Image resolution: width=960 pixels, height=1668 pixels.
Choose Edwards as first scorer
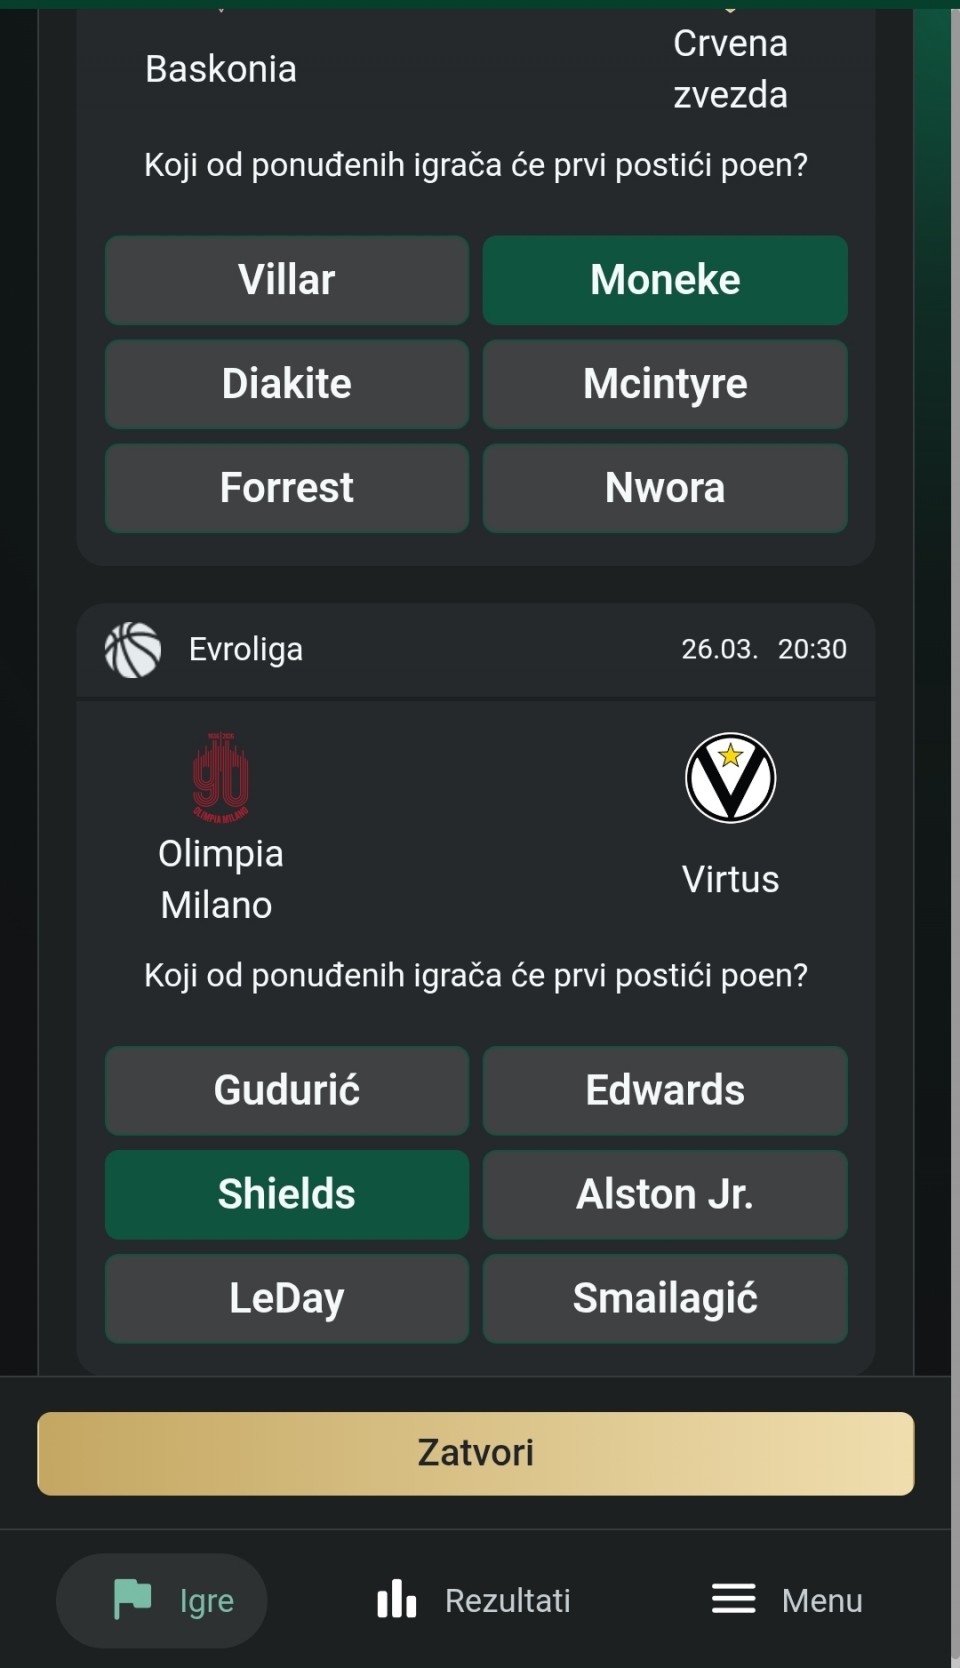pos(665,1090)
